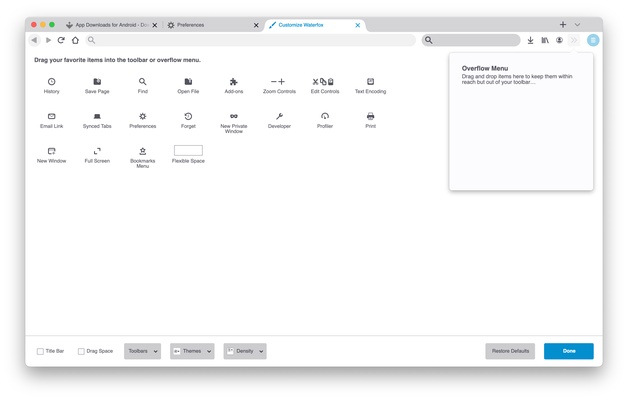This screenshot has width=628, height=400.
Task: Select the Customize Waterfox tab
Action: (x=315, y=25)
